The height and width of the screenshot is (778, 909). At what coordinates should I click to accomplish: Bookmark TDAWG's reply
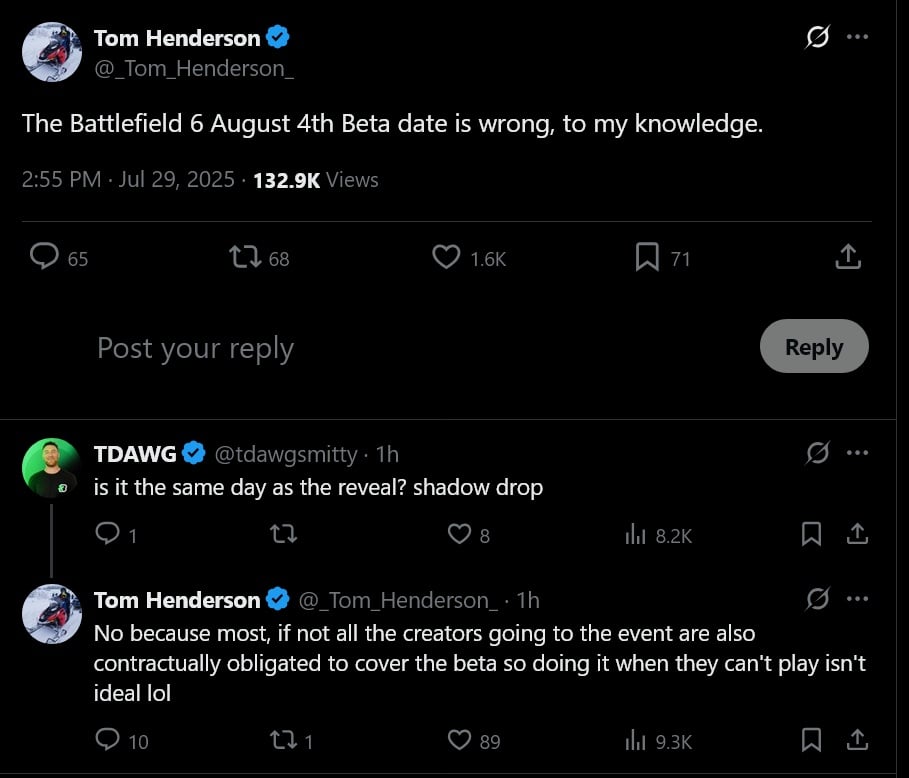[811, 534]
